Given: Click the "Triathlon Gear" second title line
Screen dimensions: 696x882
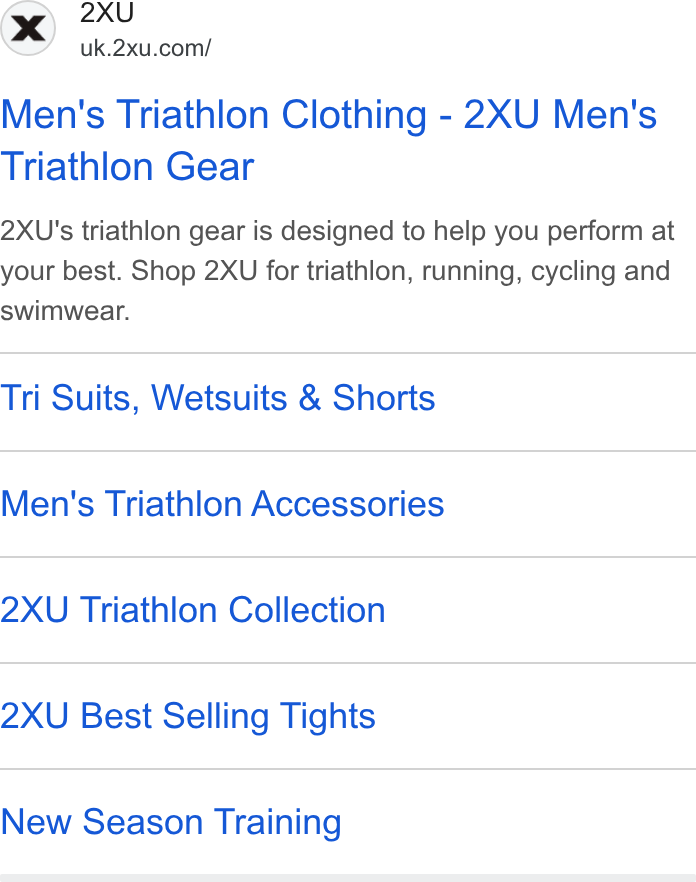Looking at the screenshot, I should point(127,166).
